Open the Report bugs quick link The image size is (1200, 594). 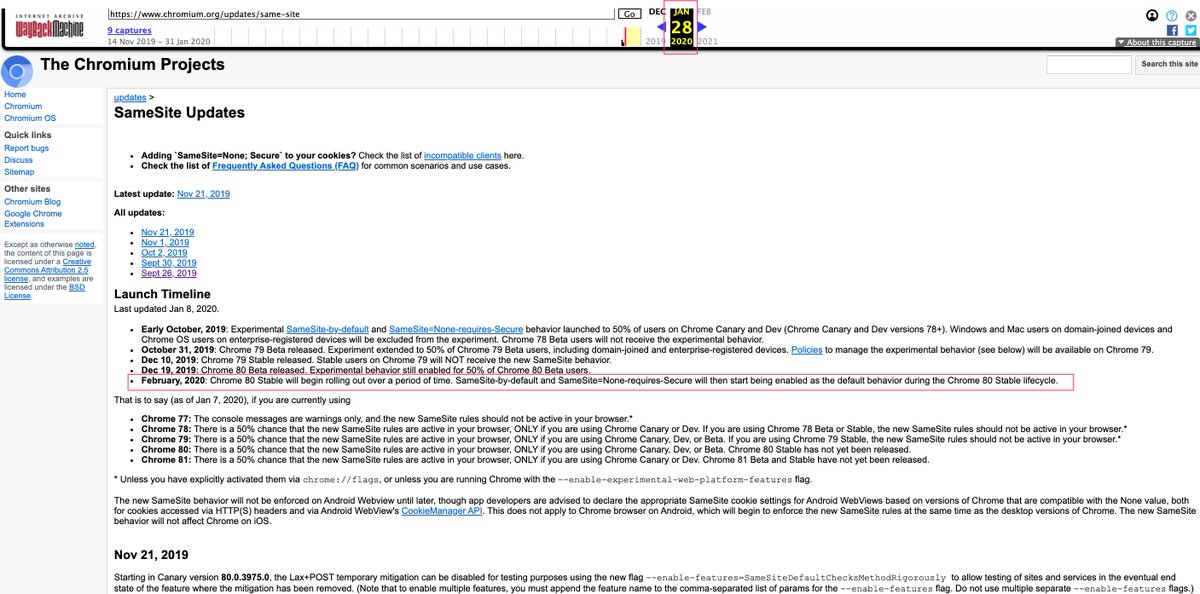pyautogui.click(x=26, y=148)
